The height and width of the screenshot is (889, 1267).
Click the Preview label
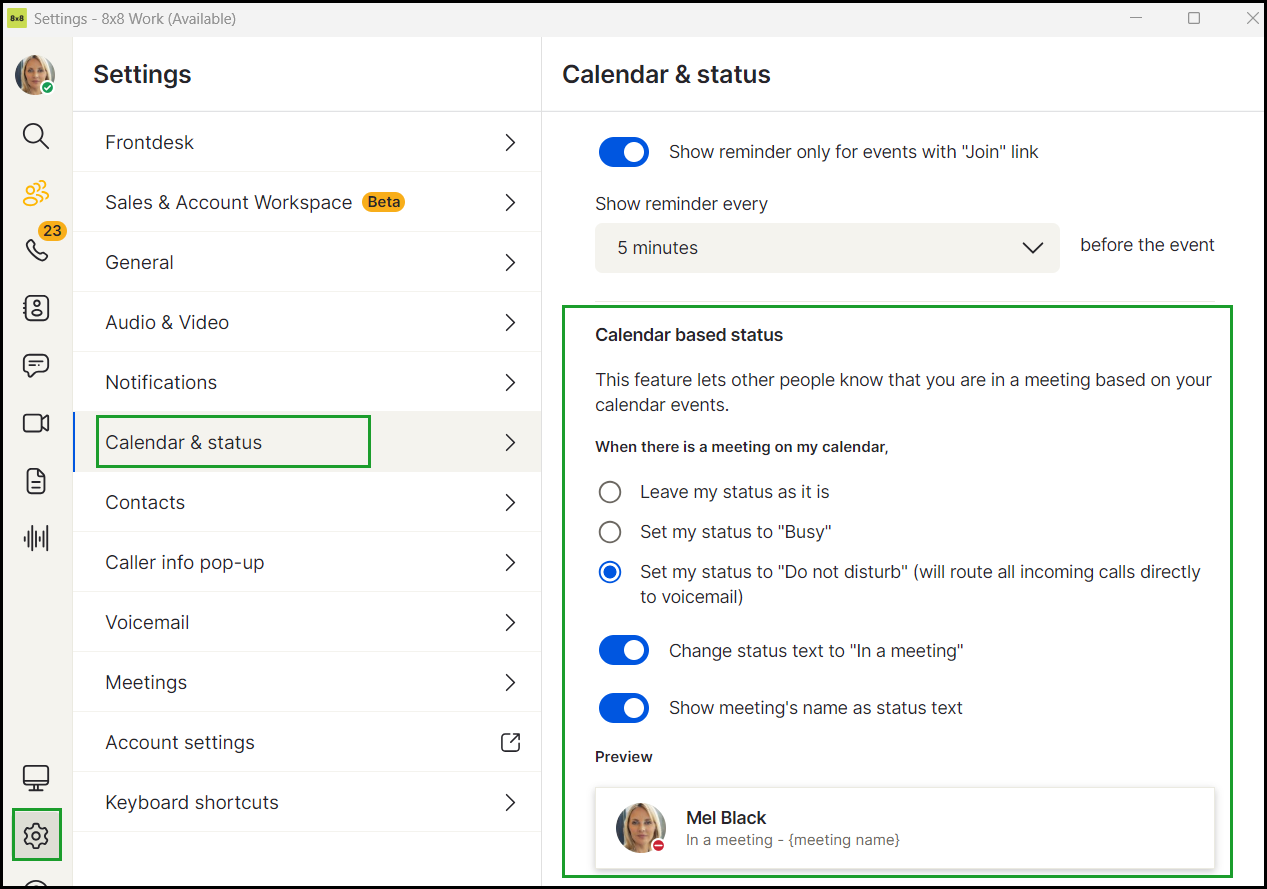pos(624,757)
